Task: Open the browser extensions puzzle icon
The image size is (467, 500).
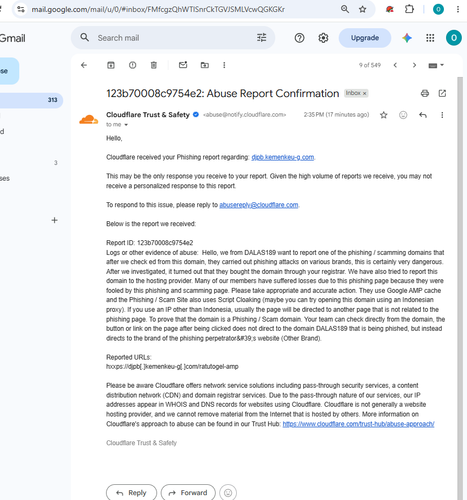Action: (409, 9)
